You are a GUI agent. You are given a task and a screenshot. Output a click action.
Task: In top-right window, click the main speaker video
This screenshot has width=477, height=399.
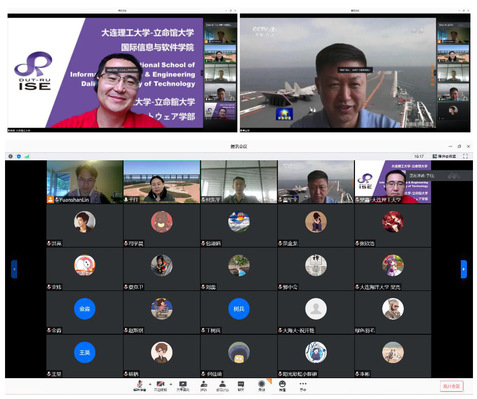click(338, 73)
